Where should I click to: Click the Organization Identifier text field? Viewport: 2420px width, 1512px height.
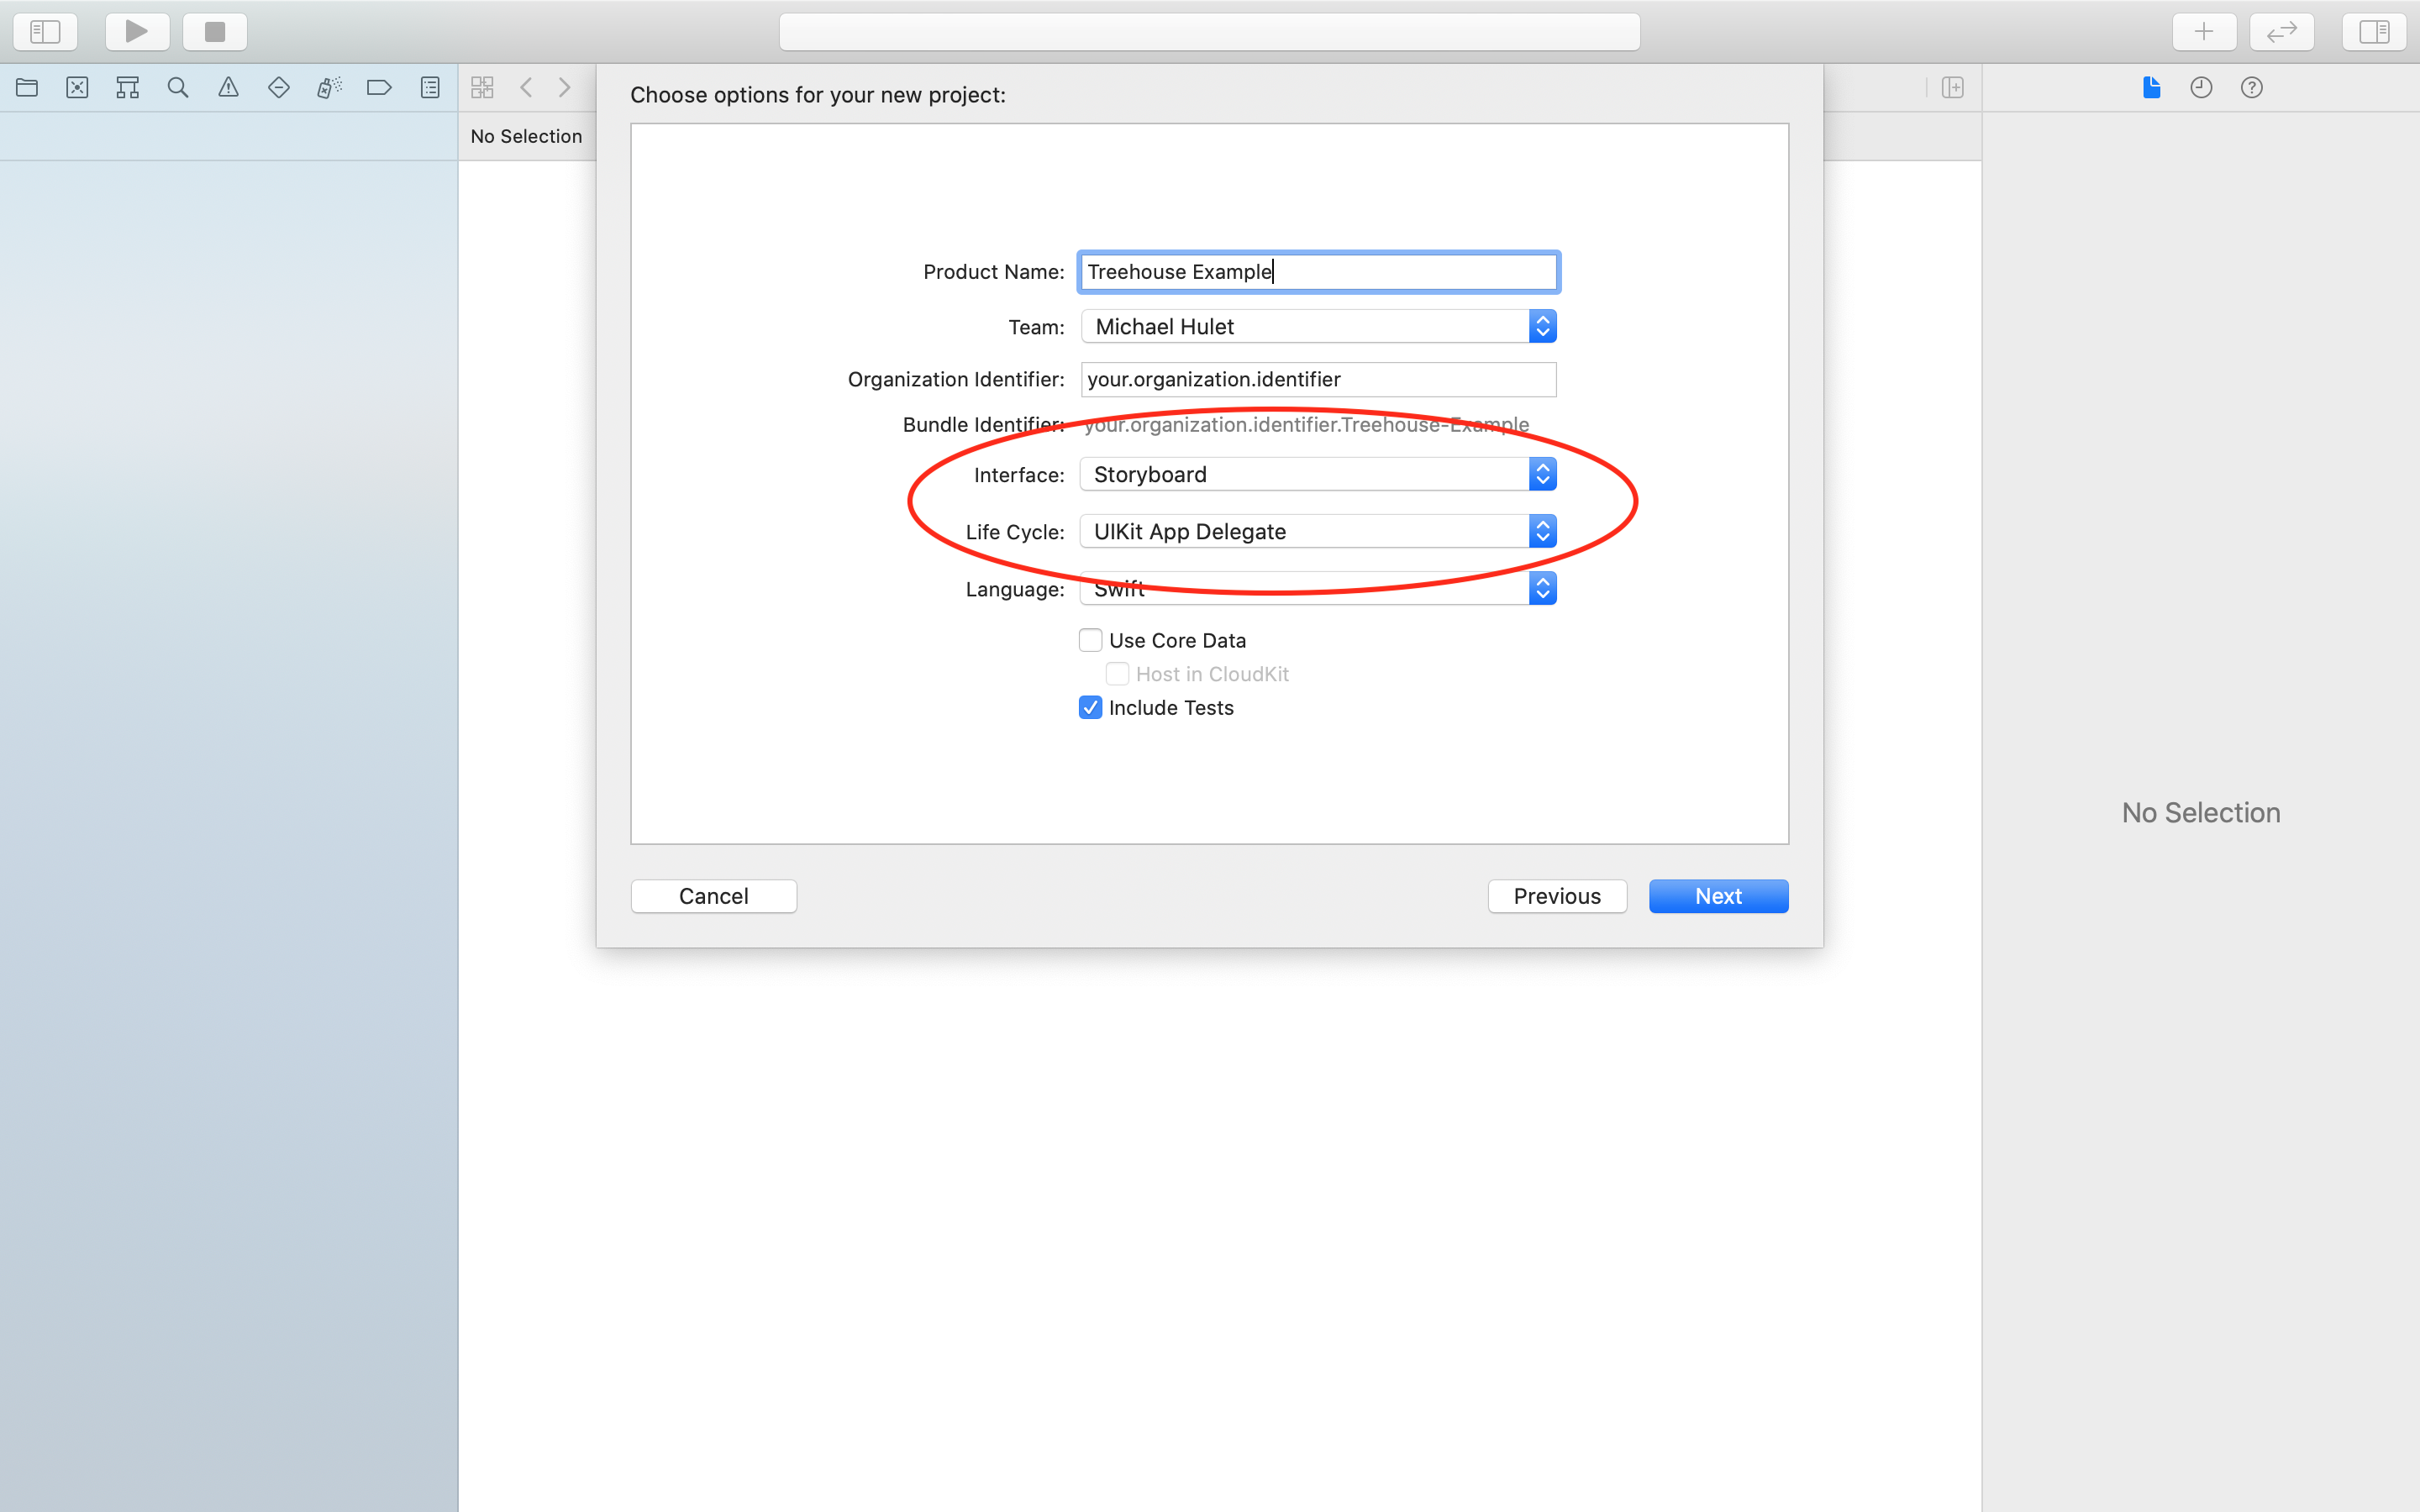tap(1318, 379)
